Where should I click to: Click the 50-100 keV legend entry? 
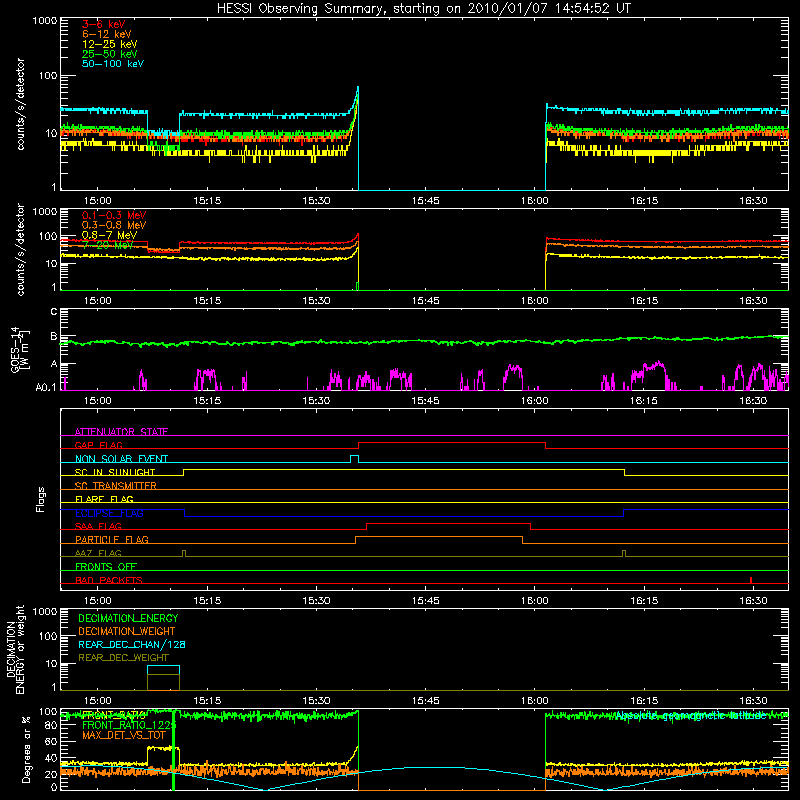[113, 64]
